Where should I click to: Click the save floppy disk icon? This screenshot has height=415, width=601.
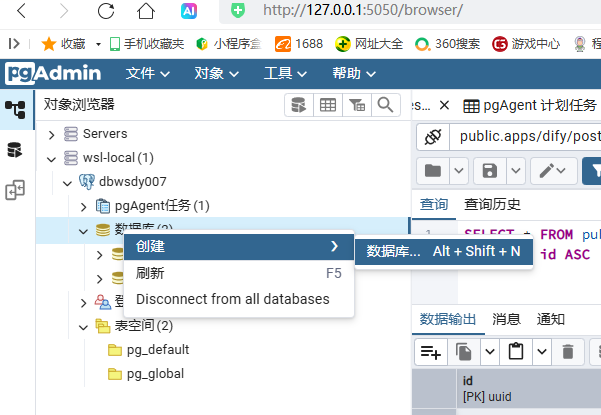pos(490,171)
